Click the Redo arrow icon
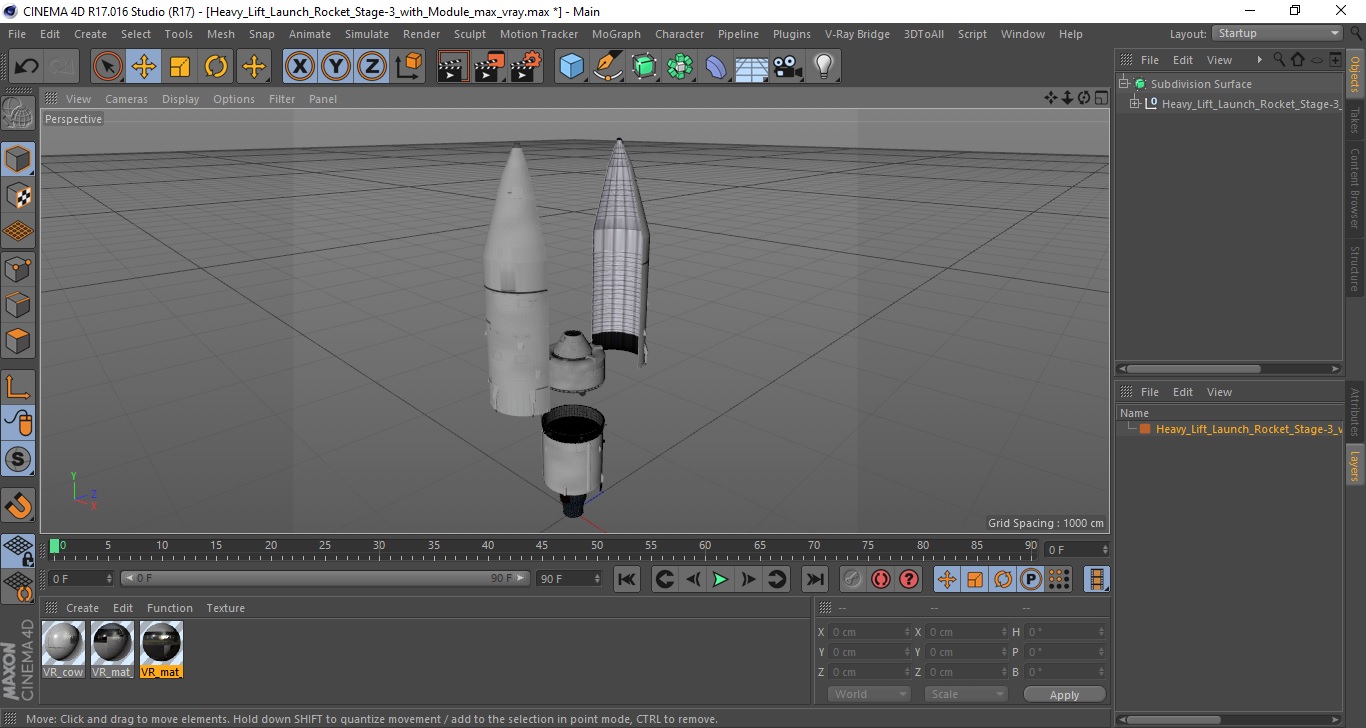Screen dimensions: 1366x728 [x=62, y=67]
